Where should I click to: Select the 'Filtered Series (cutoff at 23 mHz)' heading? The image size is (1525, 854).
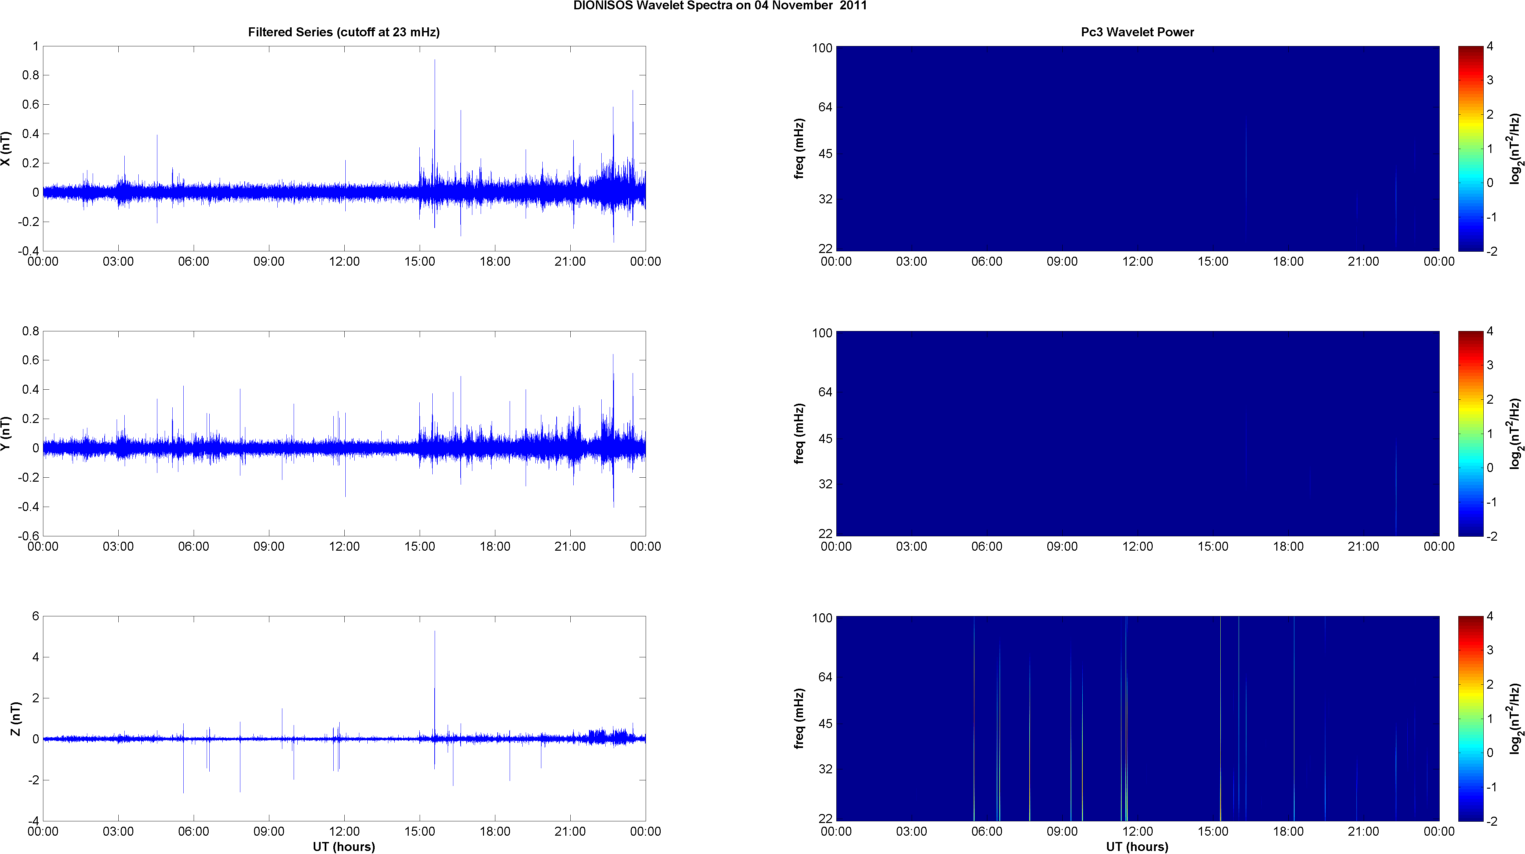coord(344,32)
